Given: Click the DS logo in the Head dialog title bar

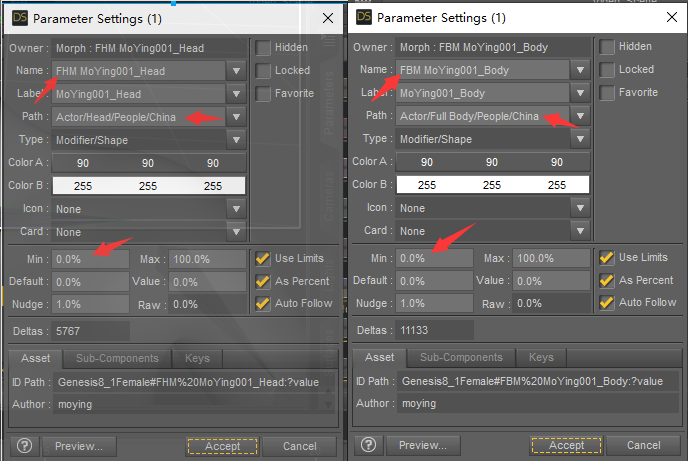Looking at the screenshot, I should coord(18,17).
